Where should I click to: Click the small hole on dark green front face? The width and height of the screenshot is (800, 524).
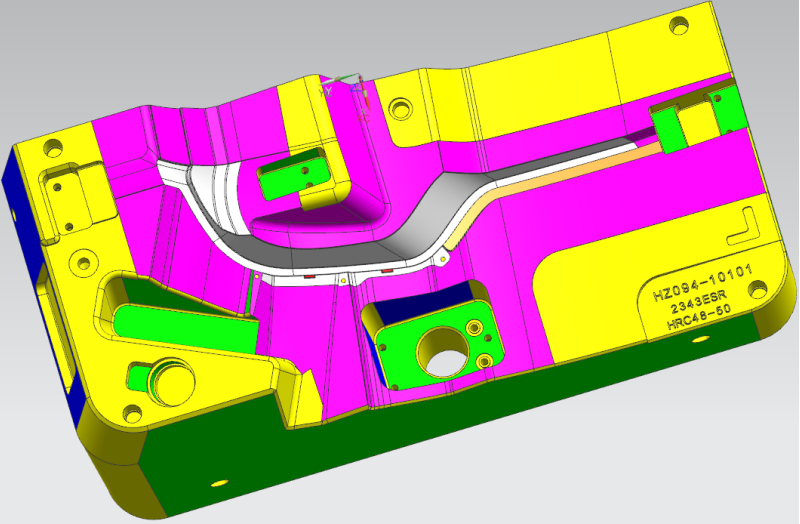click(217, 483)
